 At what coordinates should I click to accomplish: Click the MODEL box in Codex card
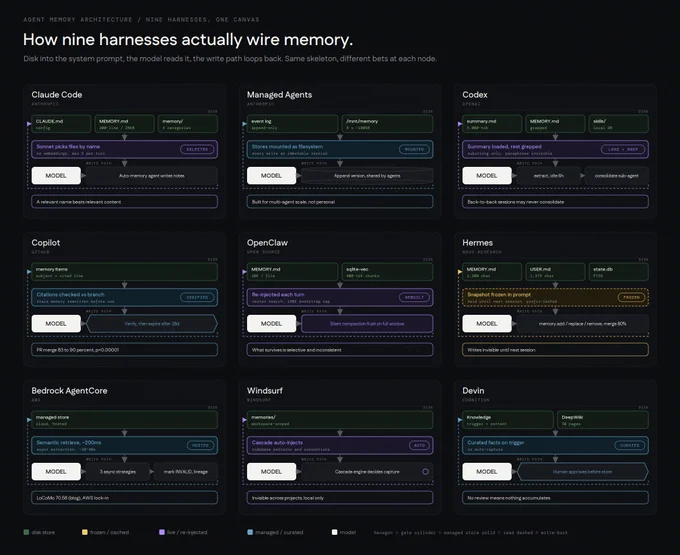click(487, 176)
